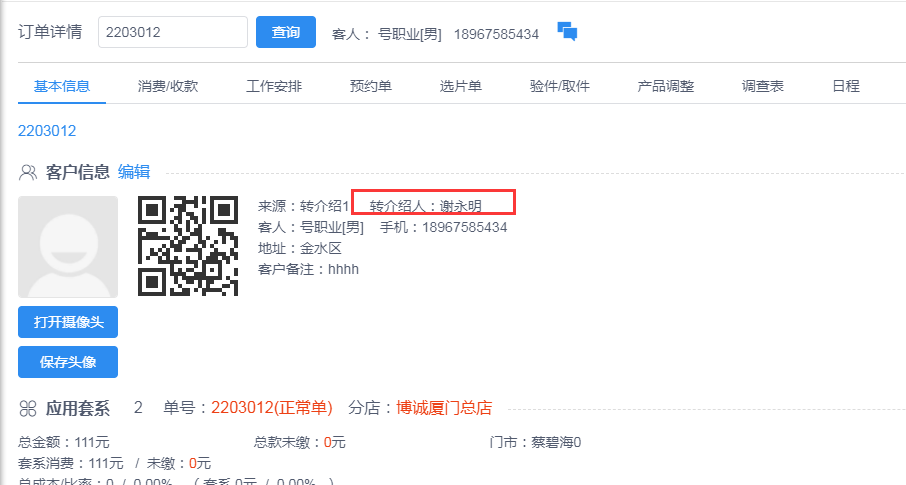Click the 转介绍人:谢永明 text

[x=426, y=206]
